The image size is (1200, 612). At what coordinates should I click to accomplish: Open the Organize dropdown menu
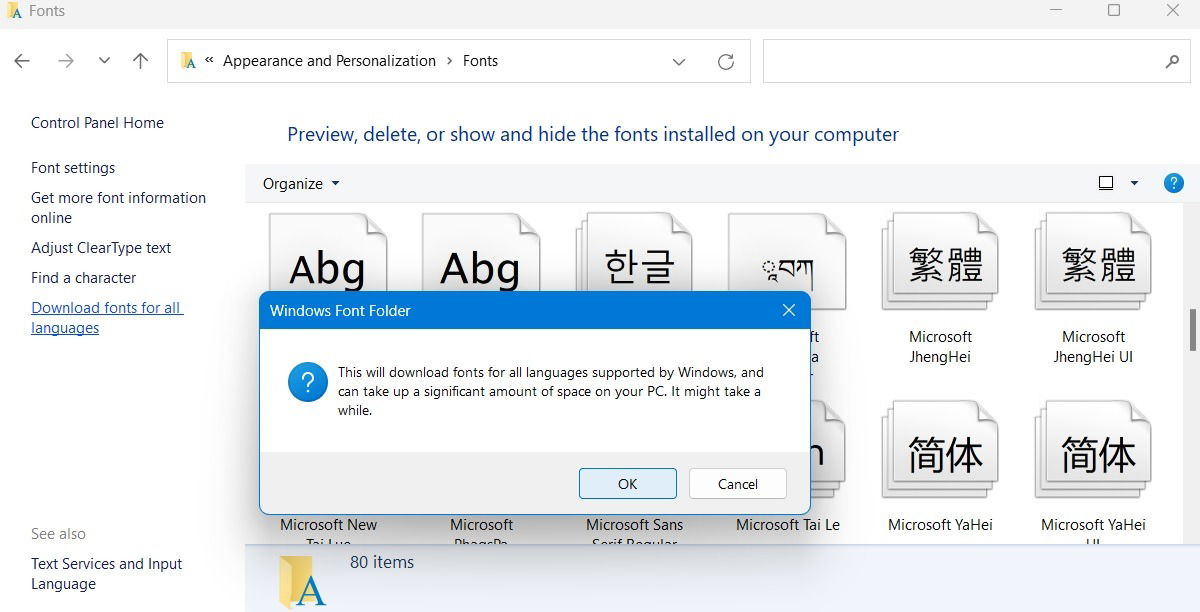coord(301,184)
